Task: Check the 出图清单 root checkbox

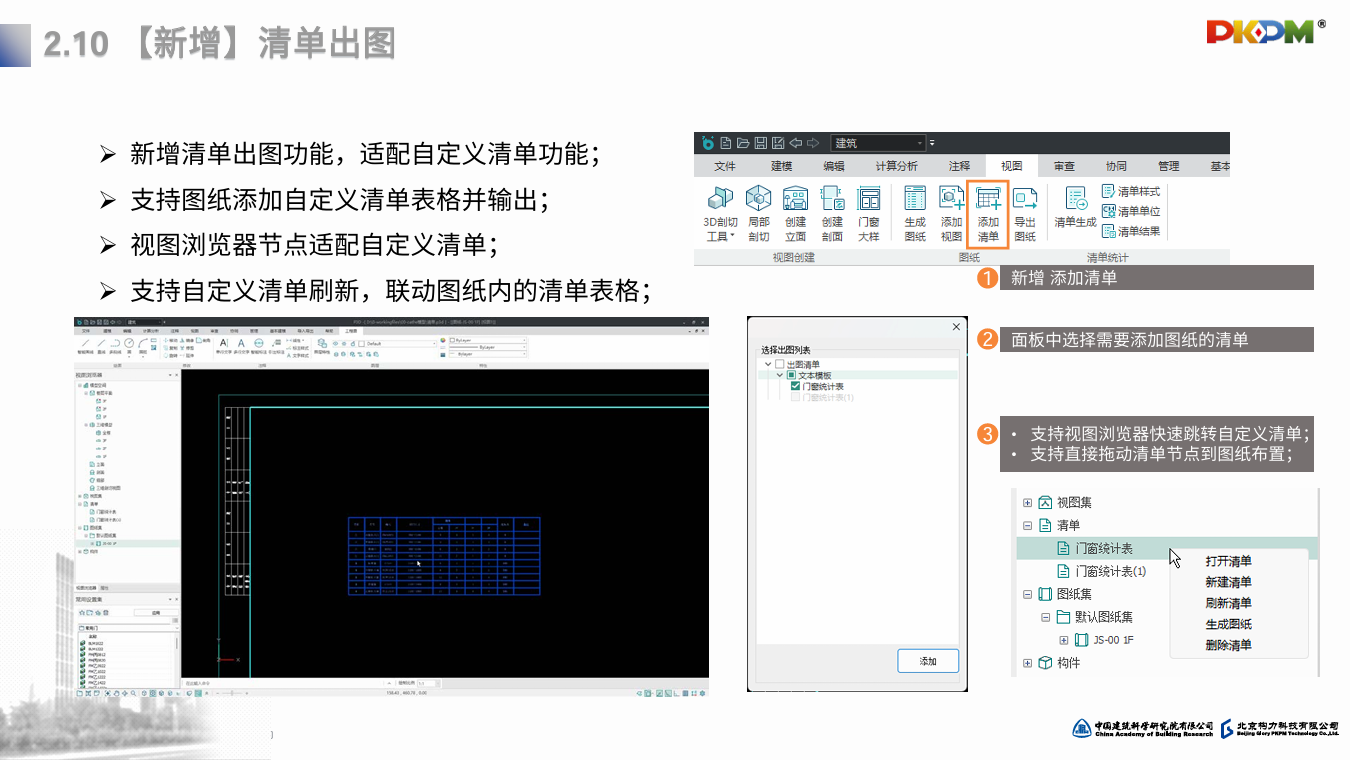Action: coord(780,365)
